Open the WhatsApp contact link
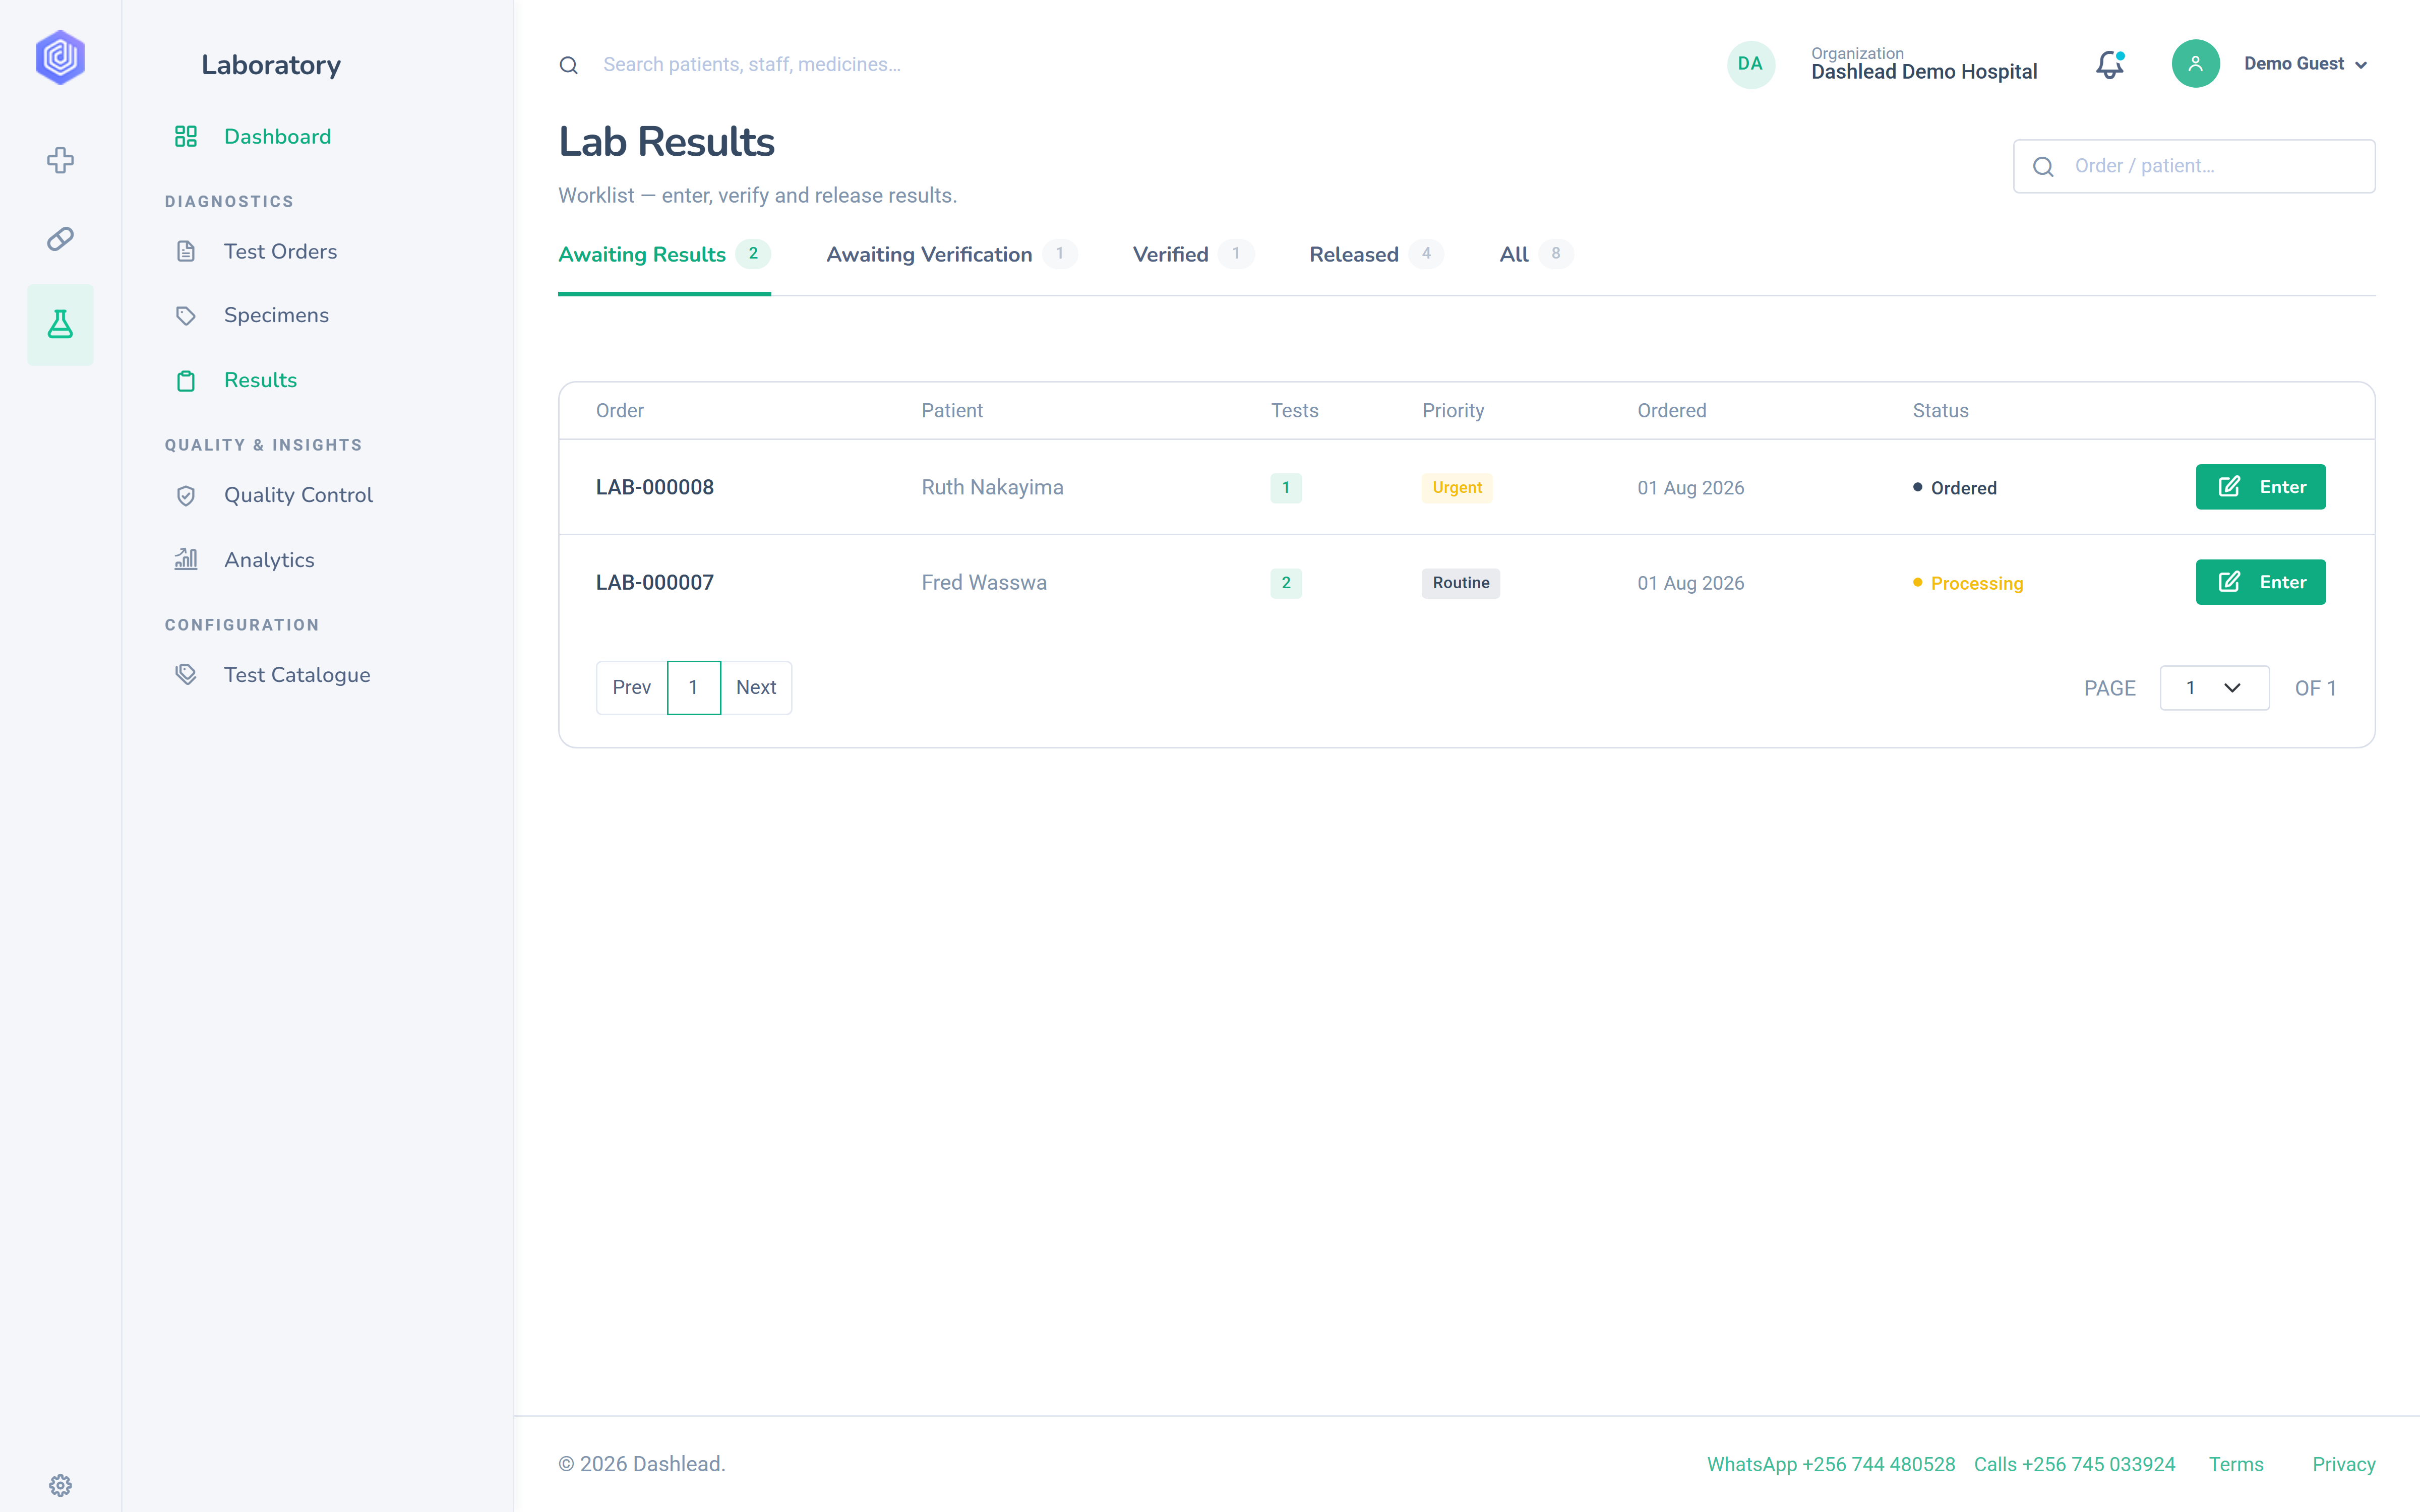2420x1512 pixels. coord(1830,1464)
